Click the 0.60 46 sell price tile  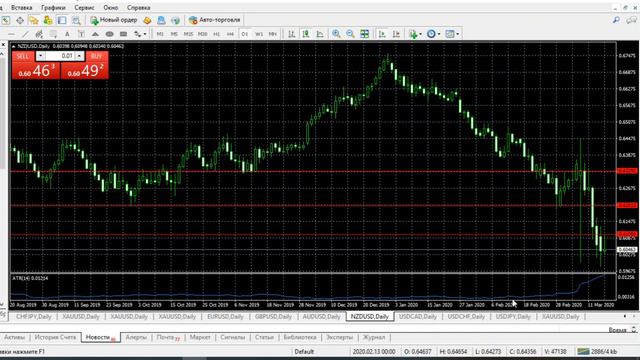[x=36, y=71]
